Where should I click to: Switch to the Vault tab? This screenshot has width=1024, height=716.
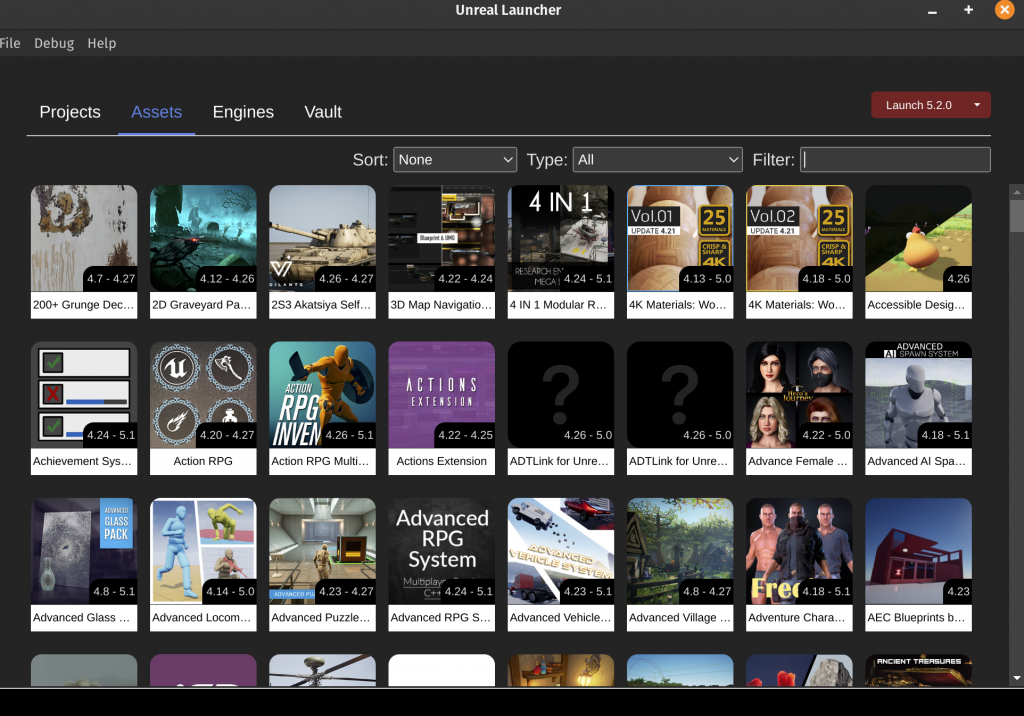[x=323, y=112]
